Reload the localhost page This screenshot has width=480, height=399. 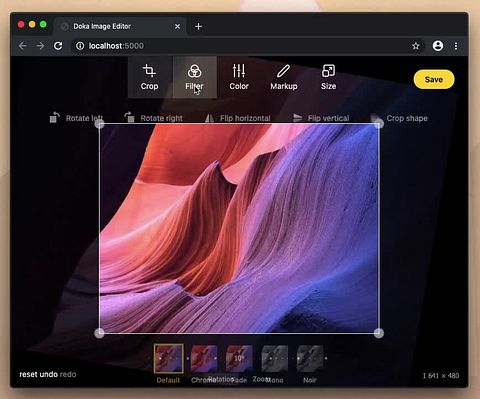[58, 46]
